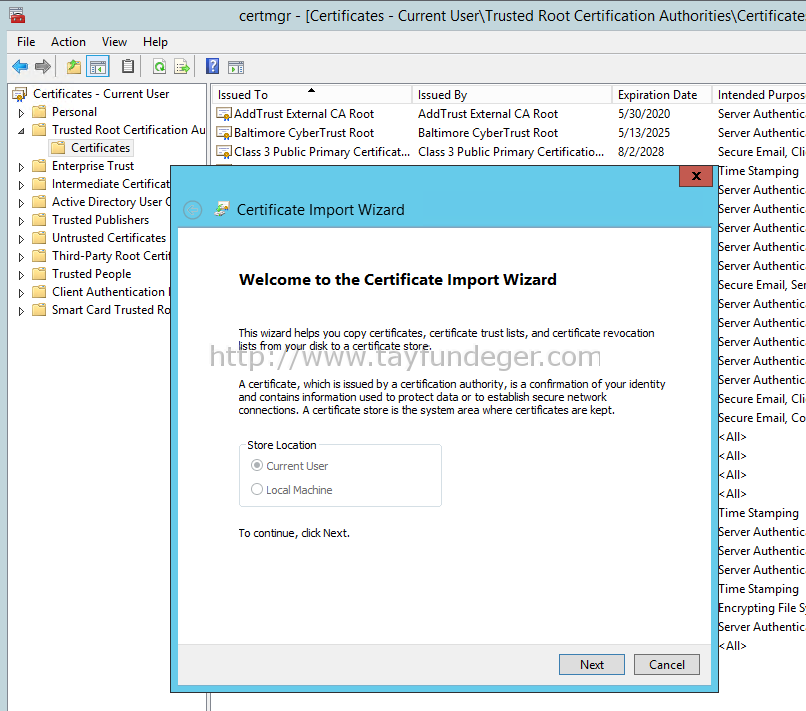Viewport: 806px width, 711px height.
Task: Click the Certificates - Current User root icon
Action: [20, 94]
